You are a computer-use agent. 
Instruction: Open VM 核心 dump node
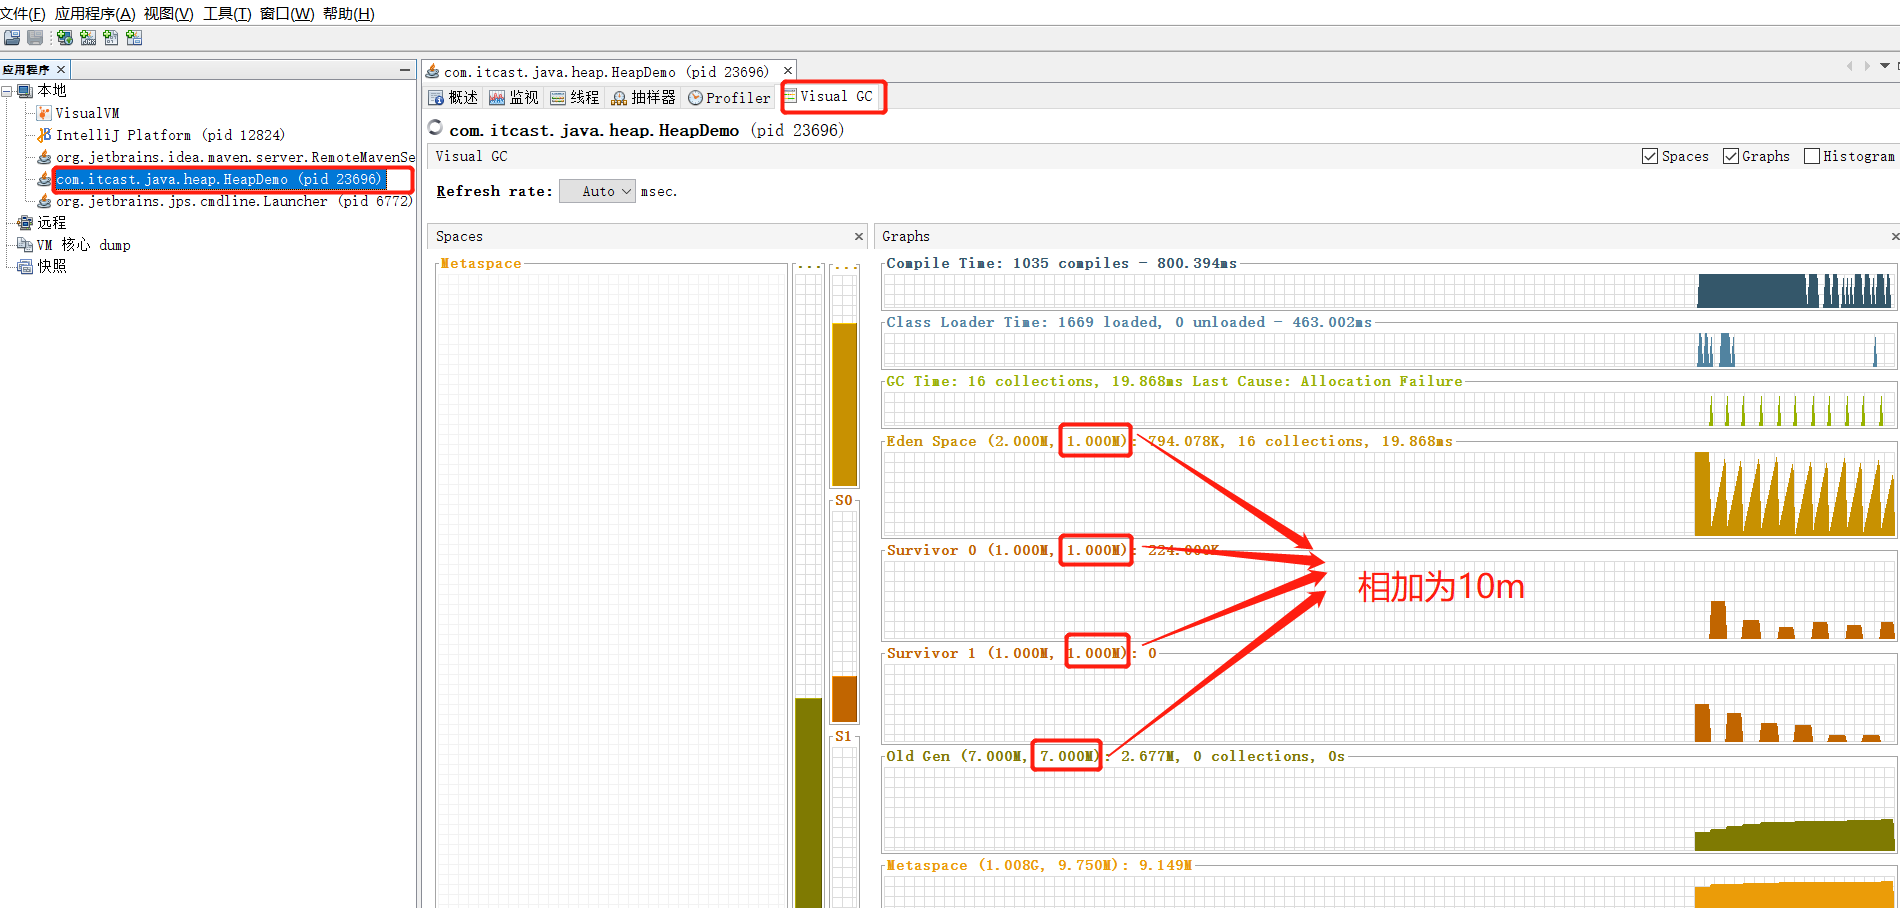84,245
